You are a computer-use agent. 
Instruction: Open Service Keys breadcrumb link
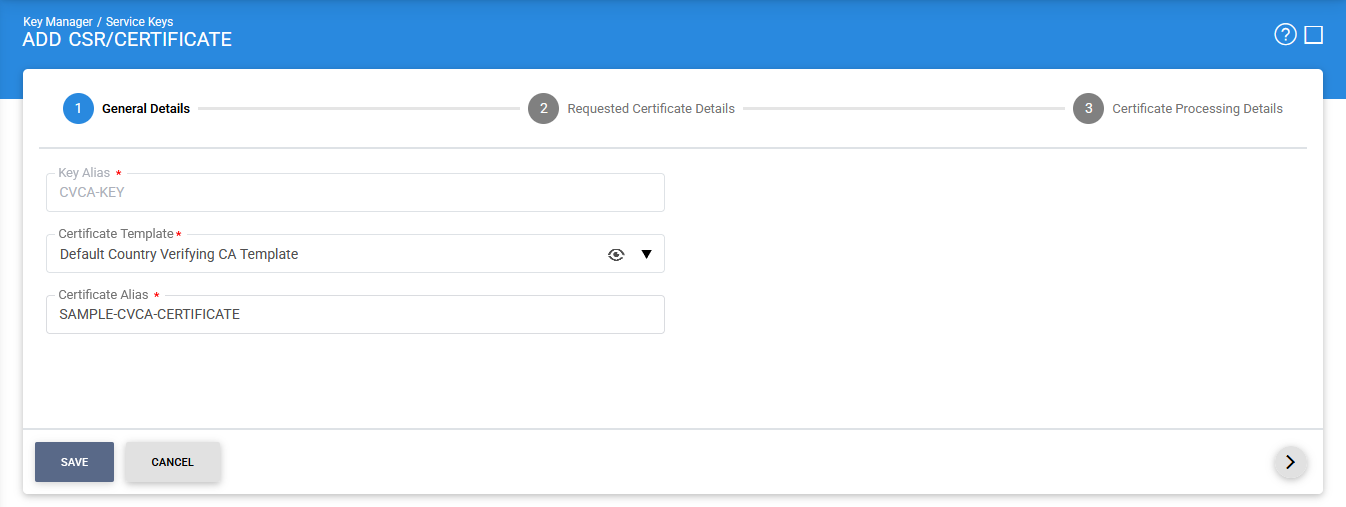(139, 21)
